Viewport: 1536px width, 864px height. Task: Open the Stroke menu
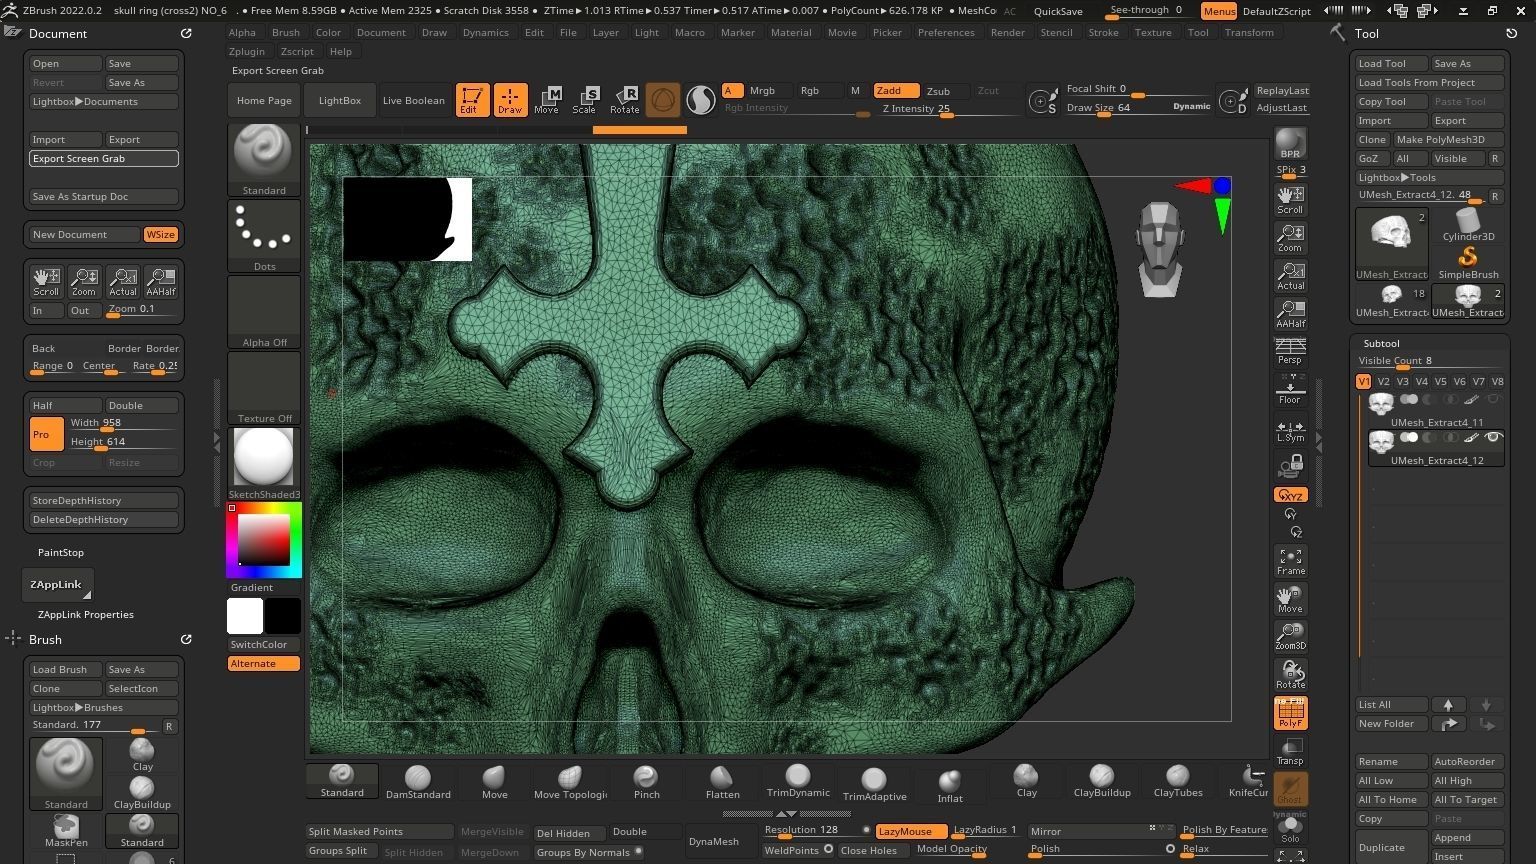1103,33
